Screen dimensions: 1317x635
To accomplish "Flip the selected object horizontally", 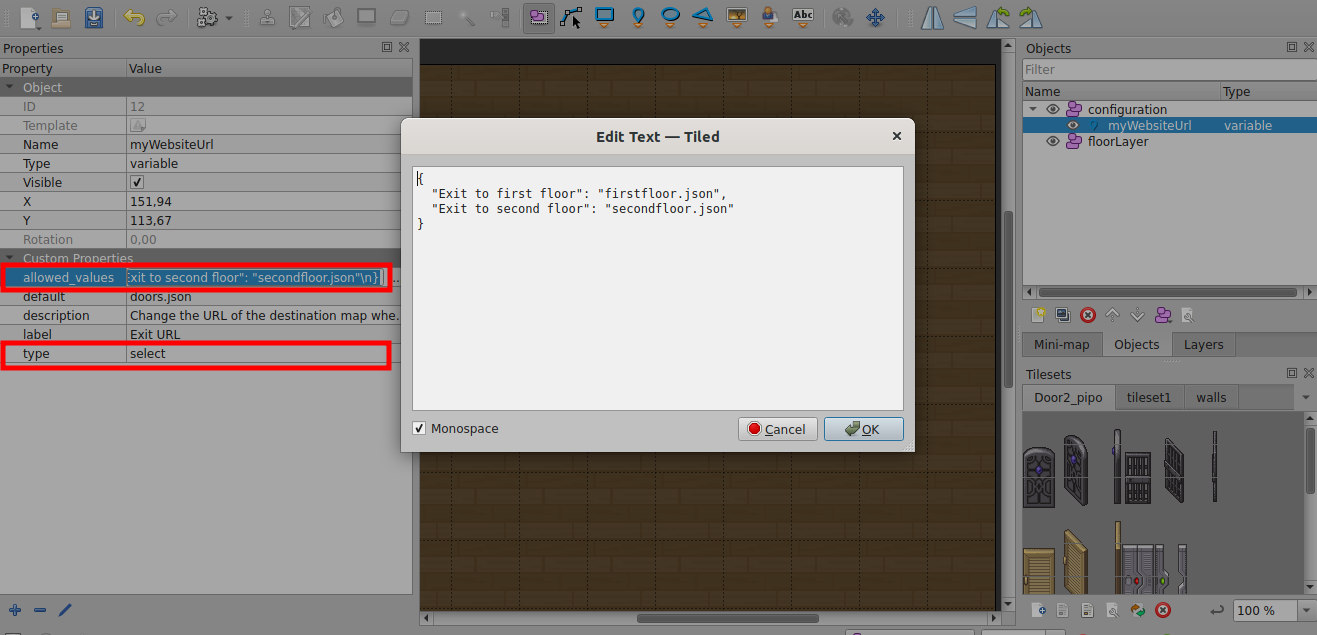I will (x=932, y=17).
